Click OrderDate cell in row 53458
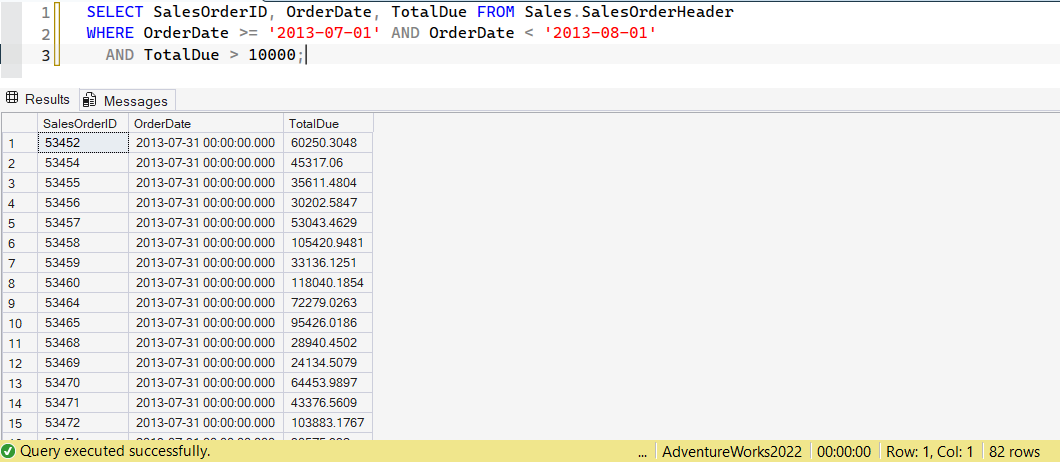 [206, 243]
